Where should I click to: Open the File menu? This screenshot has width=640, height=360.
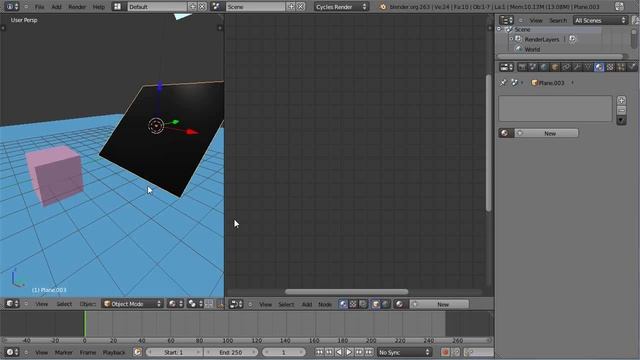[x=39, y=7]
